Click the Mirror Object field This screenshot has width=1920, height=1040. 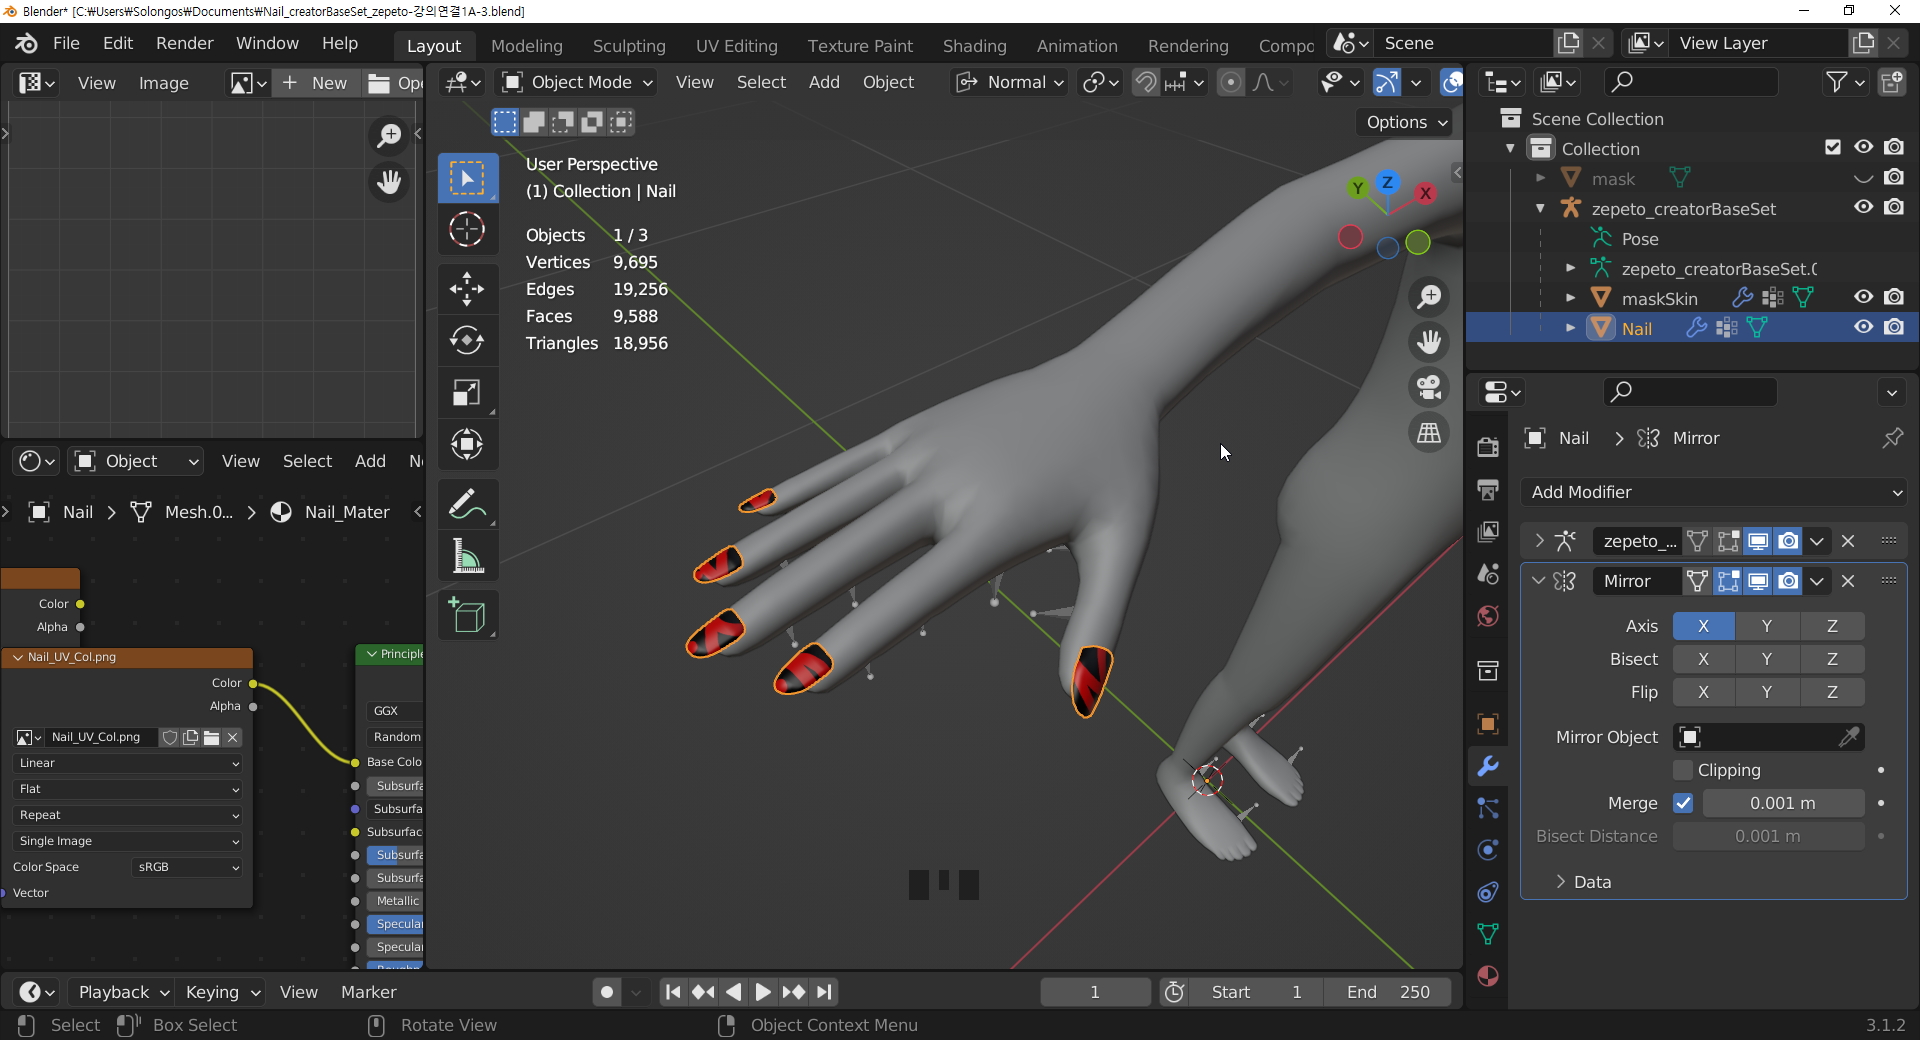pos(1769,737)
